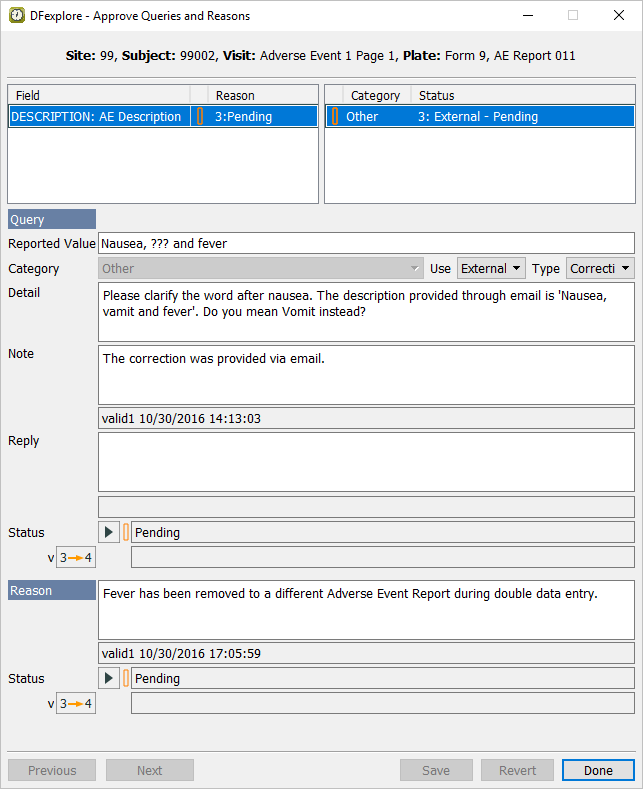The width and height of the screenshot is (643, 789).
Task: Open the Use dropdown set to External
Action: click(491, 268)
